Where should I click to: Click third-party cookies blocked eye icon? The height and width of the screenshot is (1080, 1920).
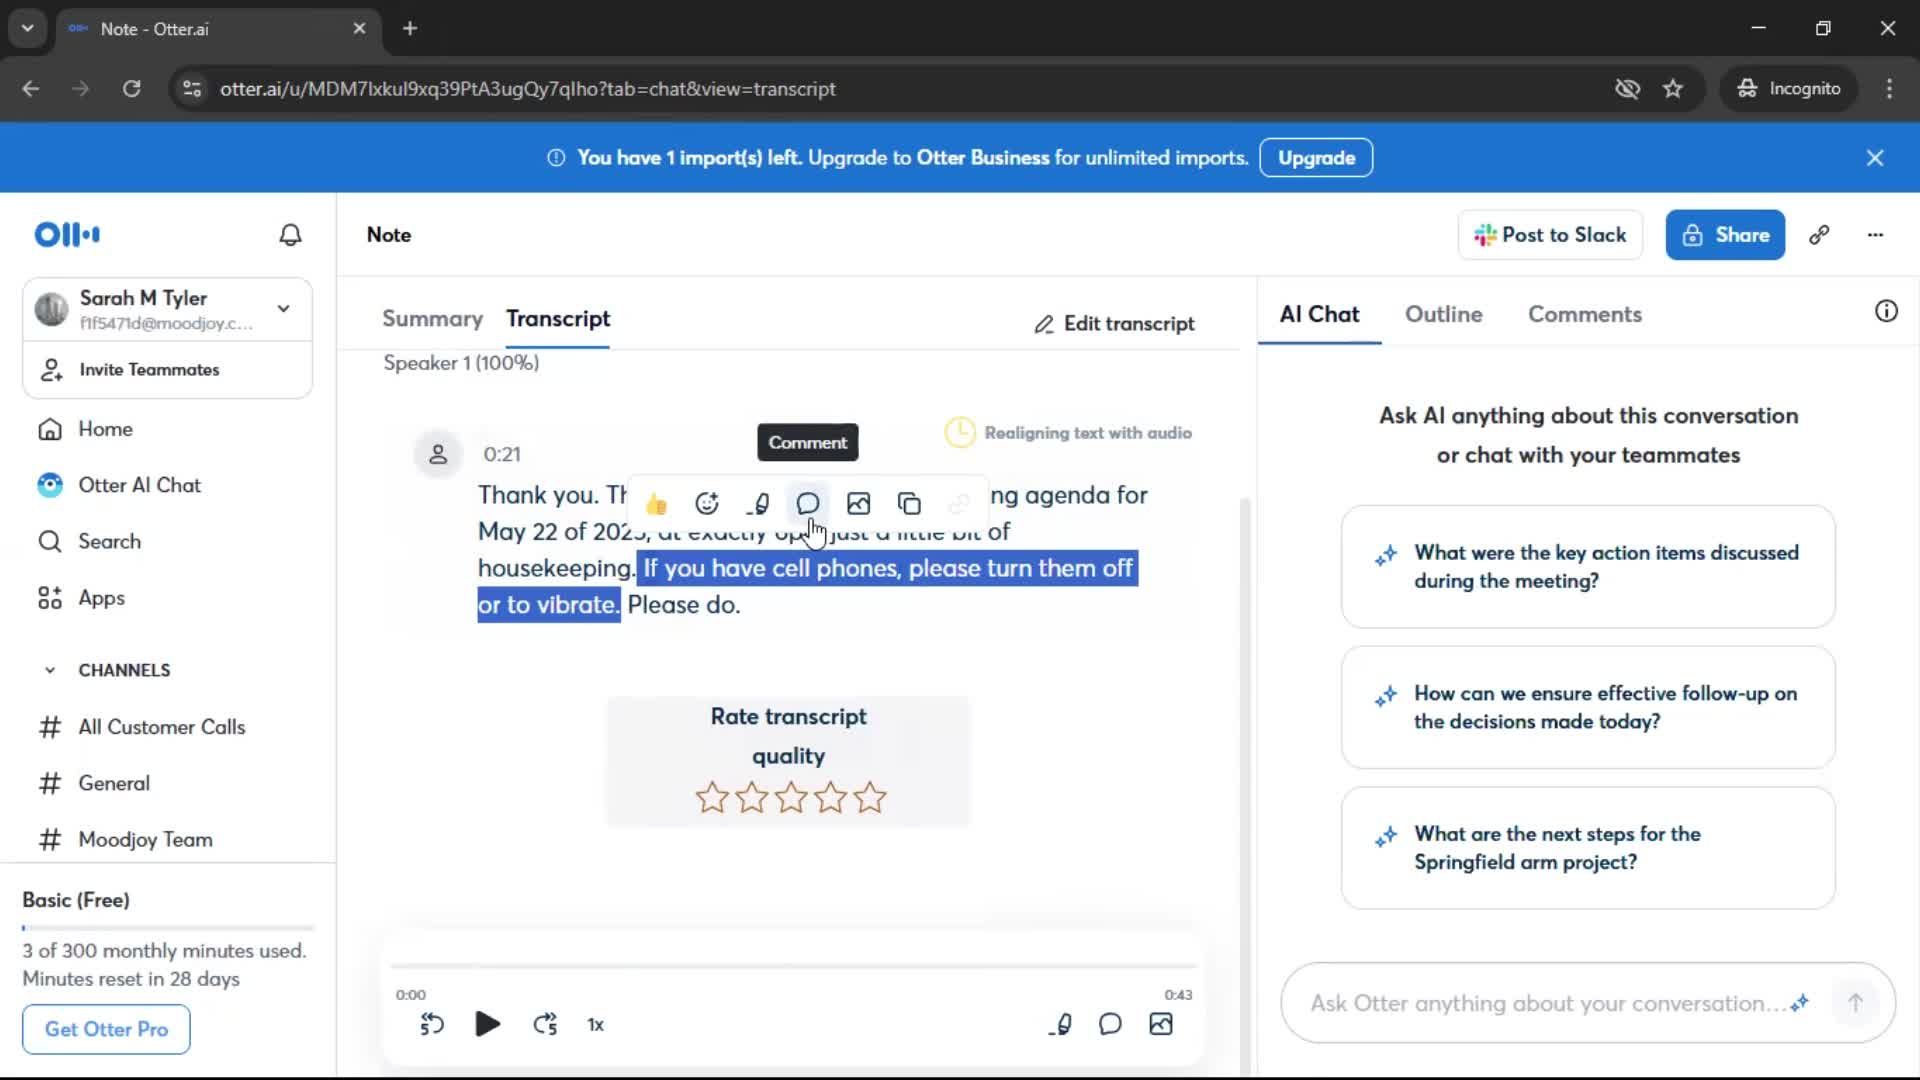pyautogui.click(x=1627, y=89)
